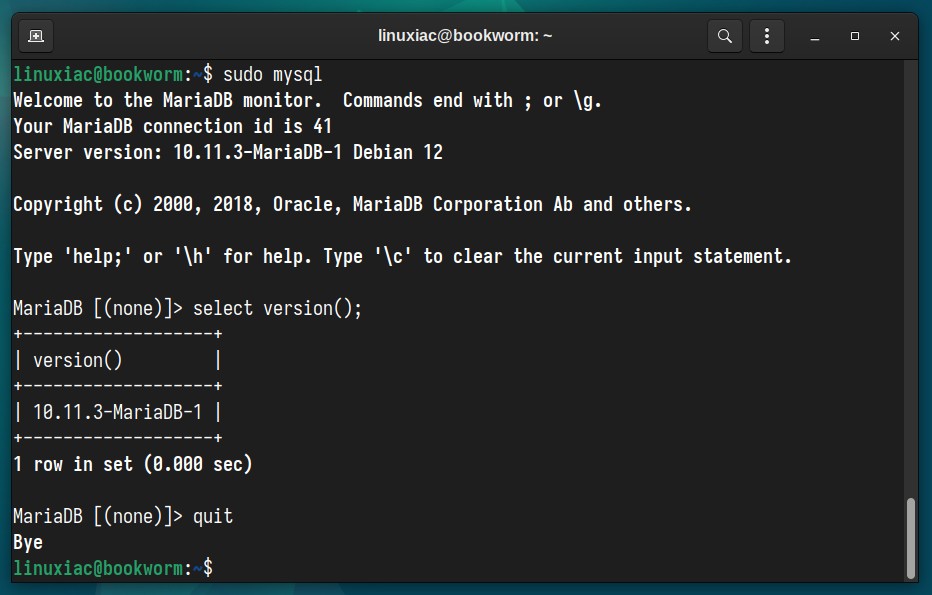The height and width of the screenshot is (595, 932).
Task: Maximize the terminal window
Action: [x=855, y=36]
